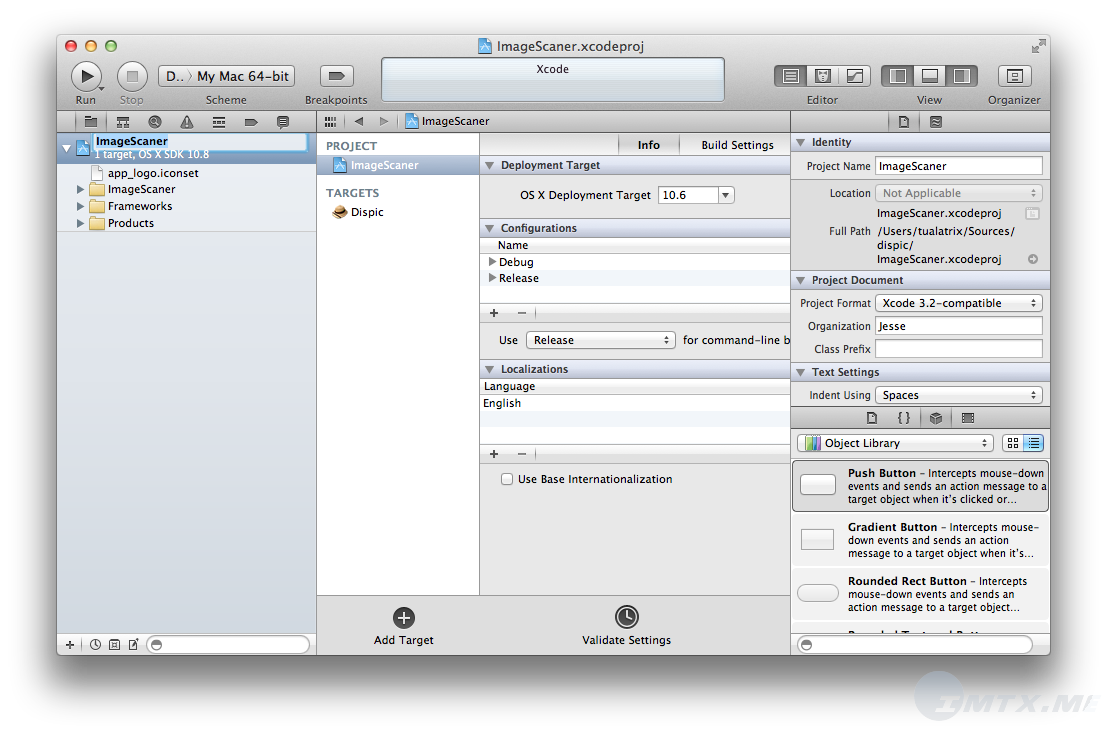Image resolution: width=1107 pixels, height=734 pixels.
Task: Show the Media library
Action: pos(968,418)
